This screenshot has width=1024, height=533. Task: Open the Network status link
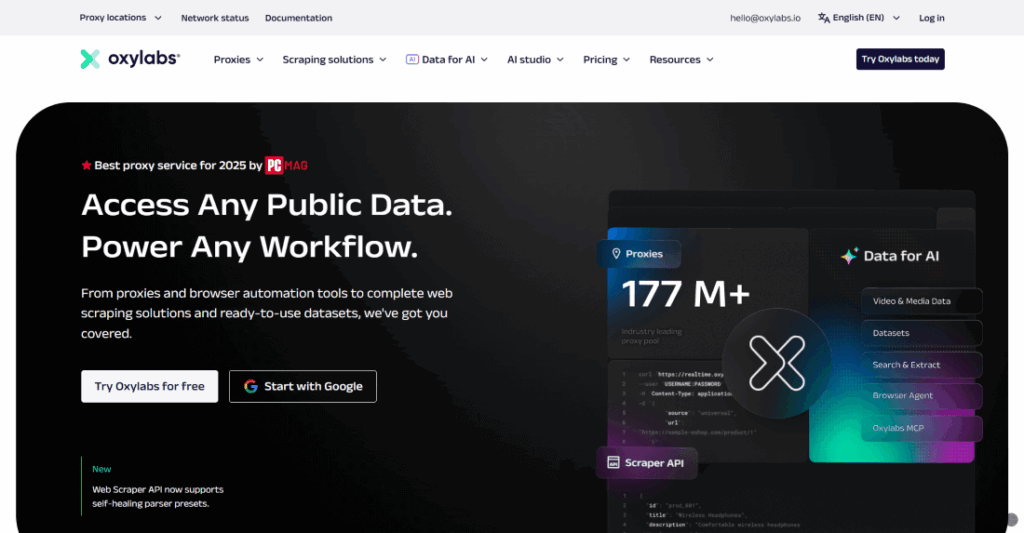point(215,18)
